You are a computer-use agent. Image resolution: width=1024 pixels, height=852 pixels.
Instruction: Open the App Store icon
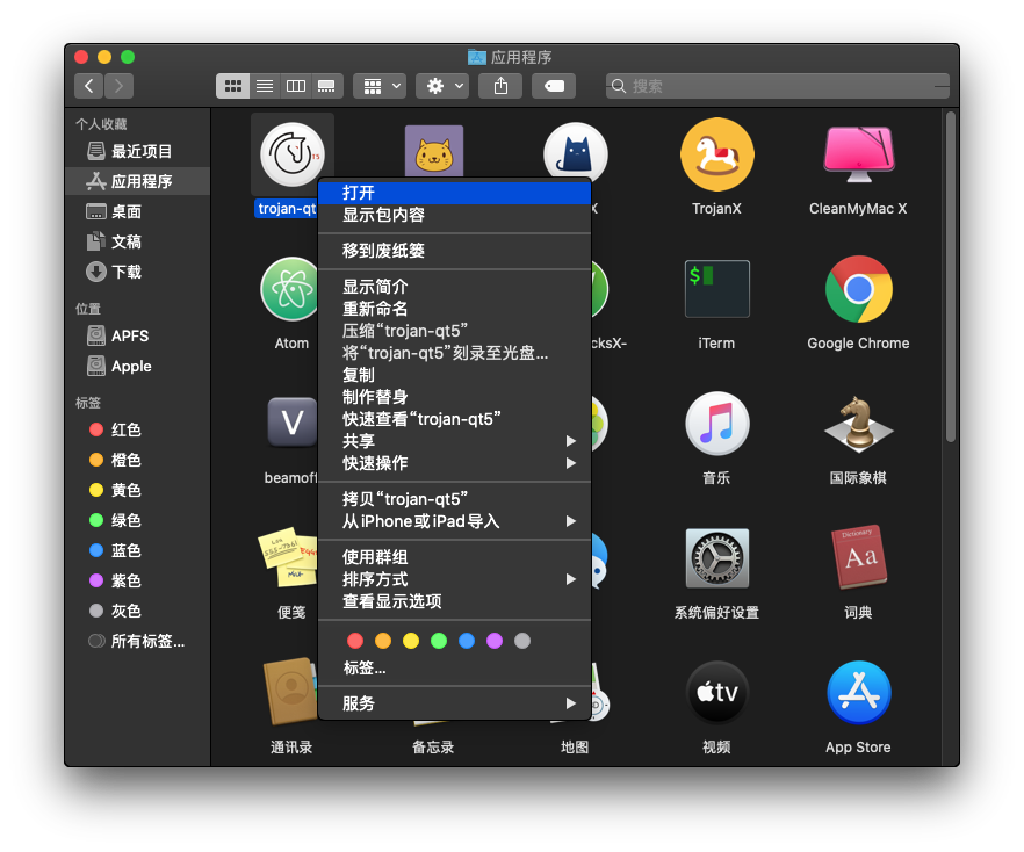[x=858, y=692]
